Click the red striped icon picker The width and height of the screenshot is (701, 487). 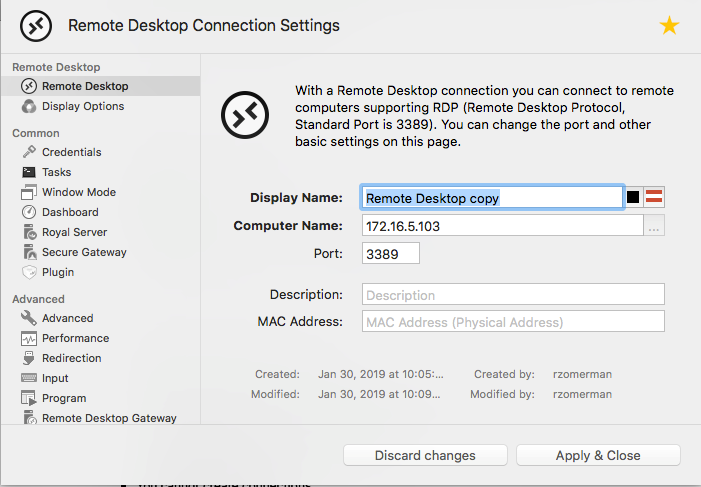point(654,197)
